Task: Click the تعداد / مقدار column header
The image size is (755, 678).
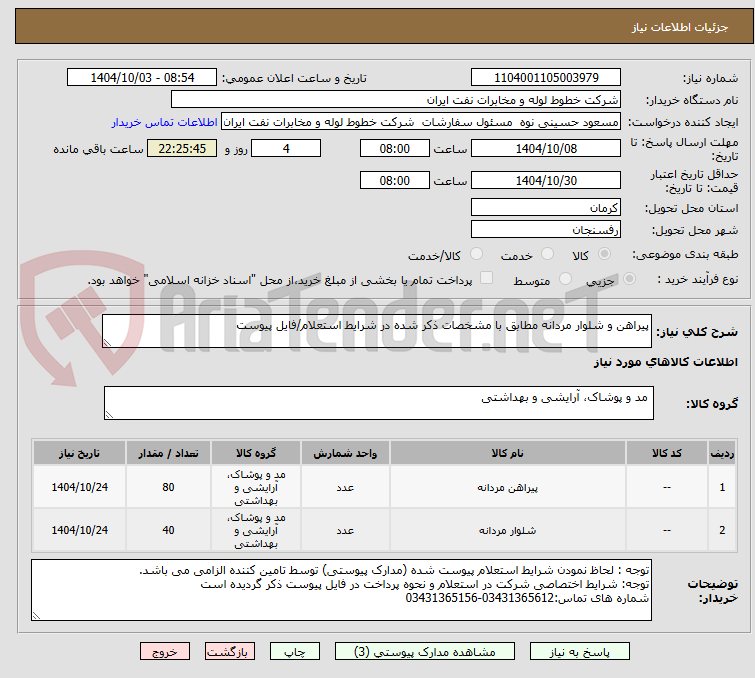Action: [x=168, y=453]
